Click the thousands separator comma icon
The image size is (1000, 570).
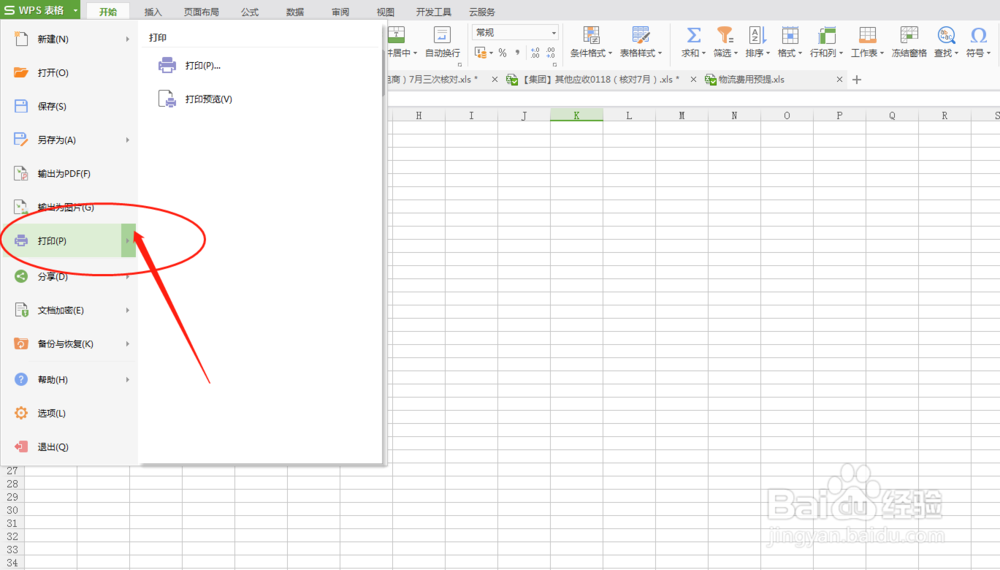[x=517, y=53]
